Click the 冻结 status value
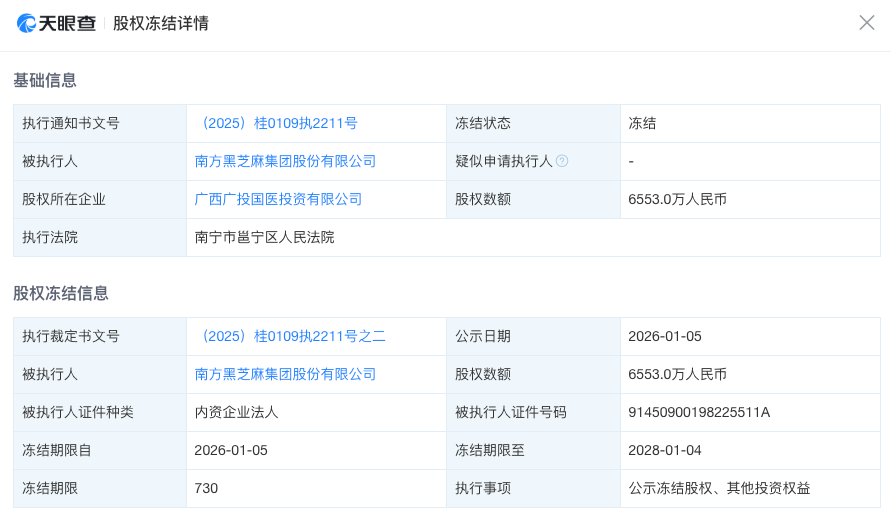The image size is (891, 518). [x=642, y=123]
